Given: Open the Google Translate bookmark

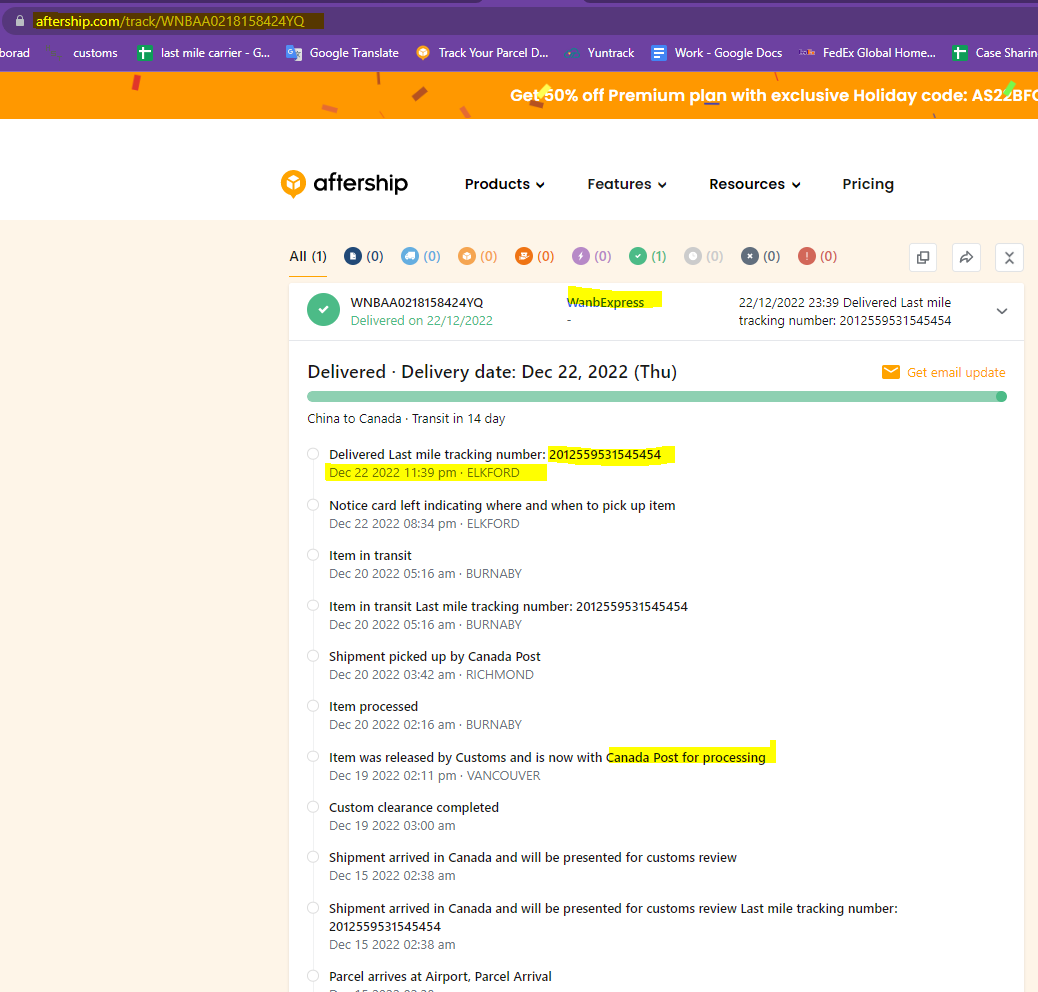Looking at the screenshot, I should [343, 53].
